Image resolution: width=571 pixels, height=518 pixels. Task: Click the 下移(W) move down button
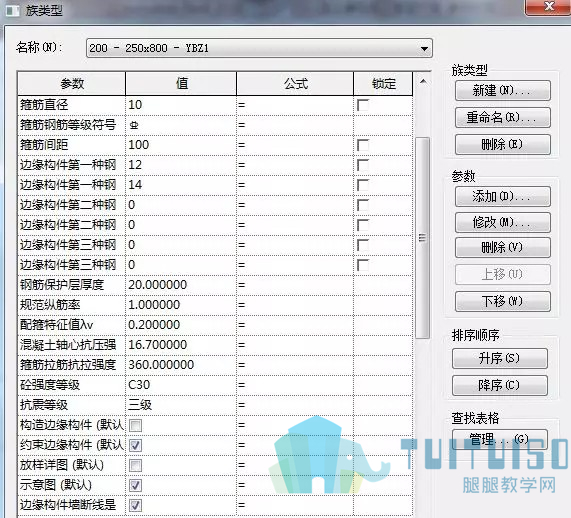click(503, 301)
